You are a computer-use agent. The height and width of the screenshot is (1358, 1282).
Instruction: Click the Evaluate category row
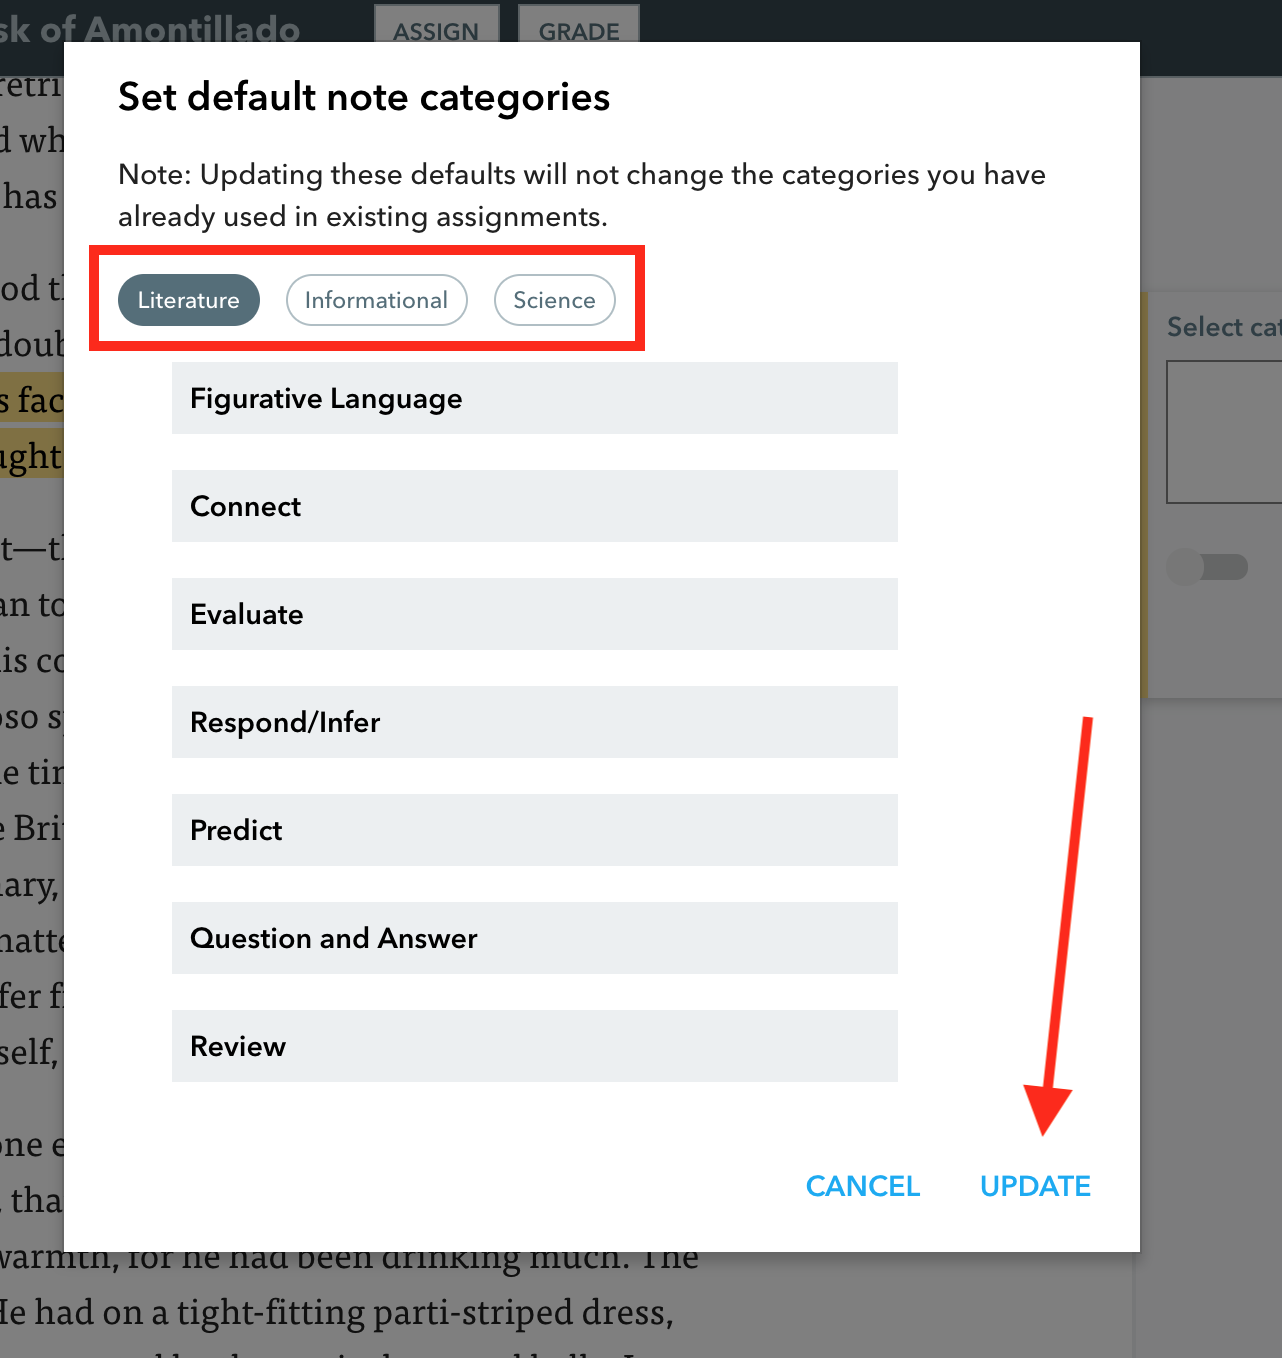click(x=534, y=614)
